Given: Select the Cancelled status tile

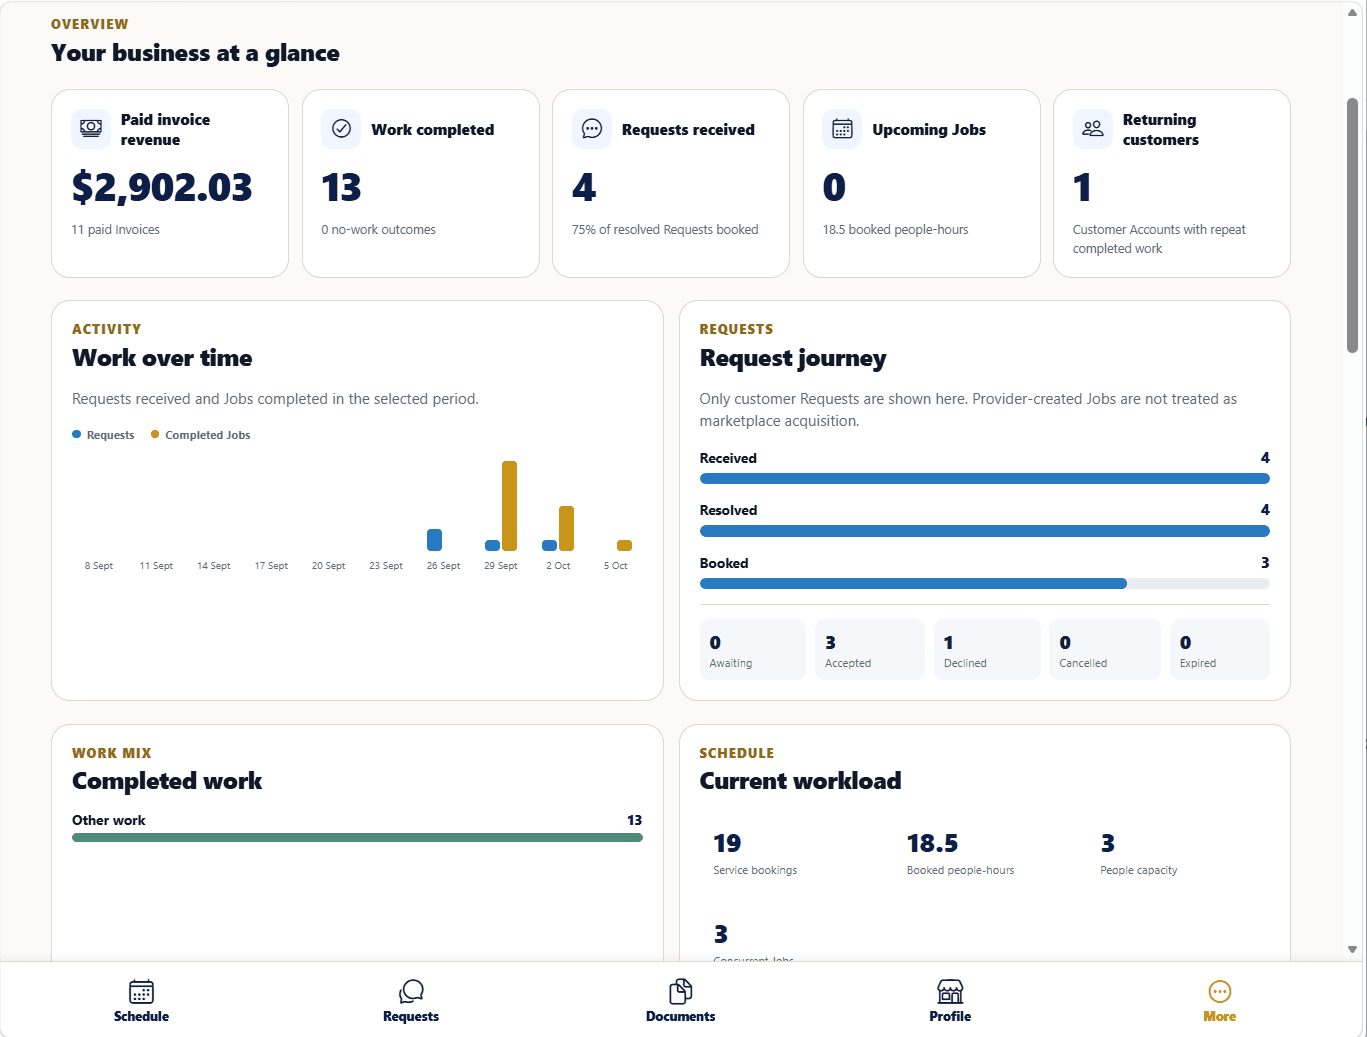Looking at the screenshot, I should [1105, 650].
